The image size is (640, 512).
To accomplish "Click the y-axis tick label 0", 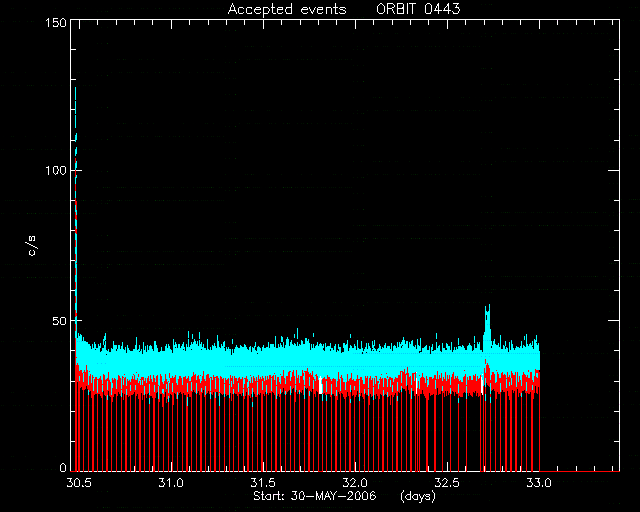I will (x=63, y=467).
